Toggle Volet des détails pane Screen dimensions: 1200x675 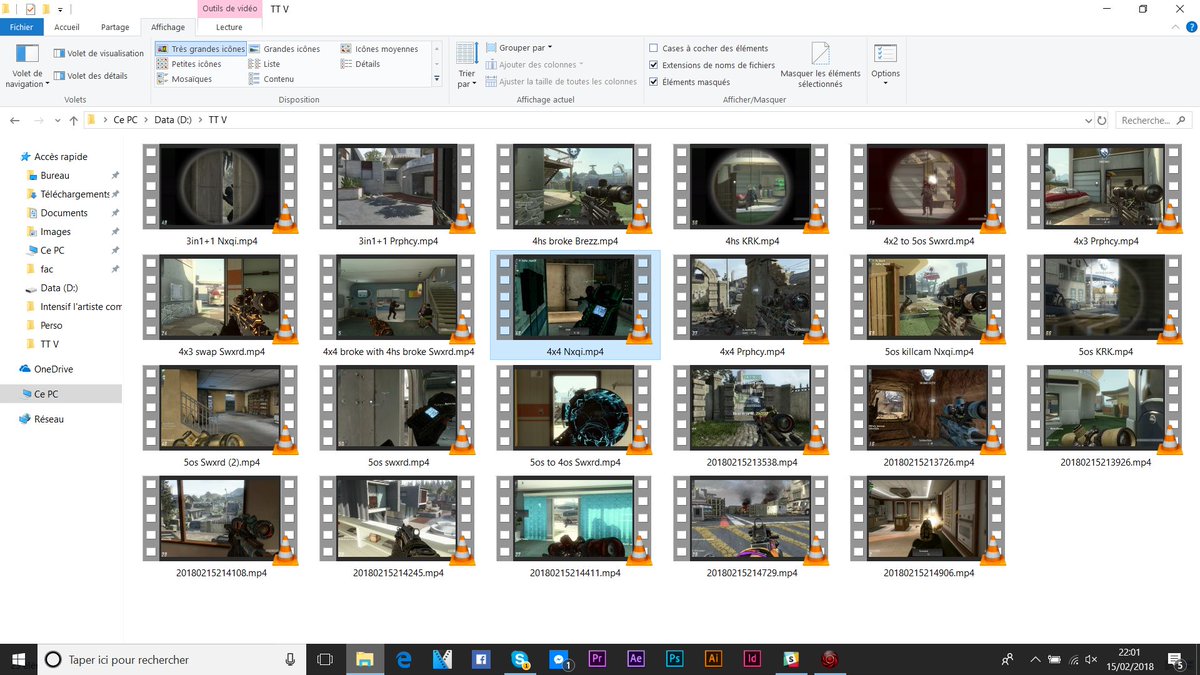pos(91,75)
